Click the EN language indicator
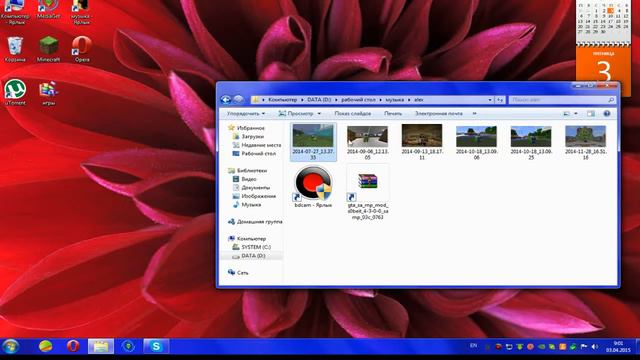The width and height of the screenshot is (640, 360). click(x=473, y=346)
